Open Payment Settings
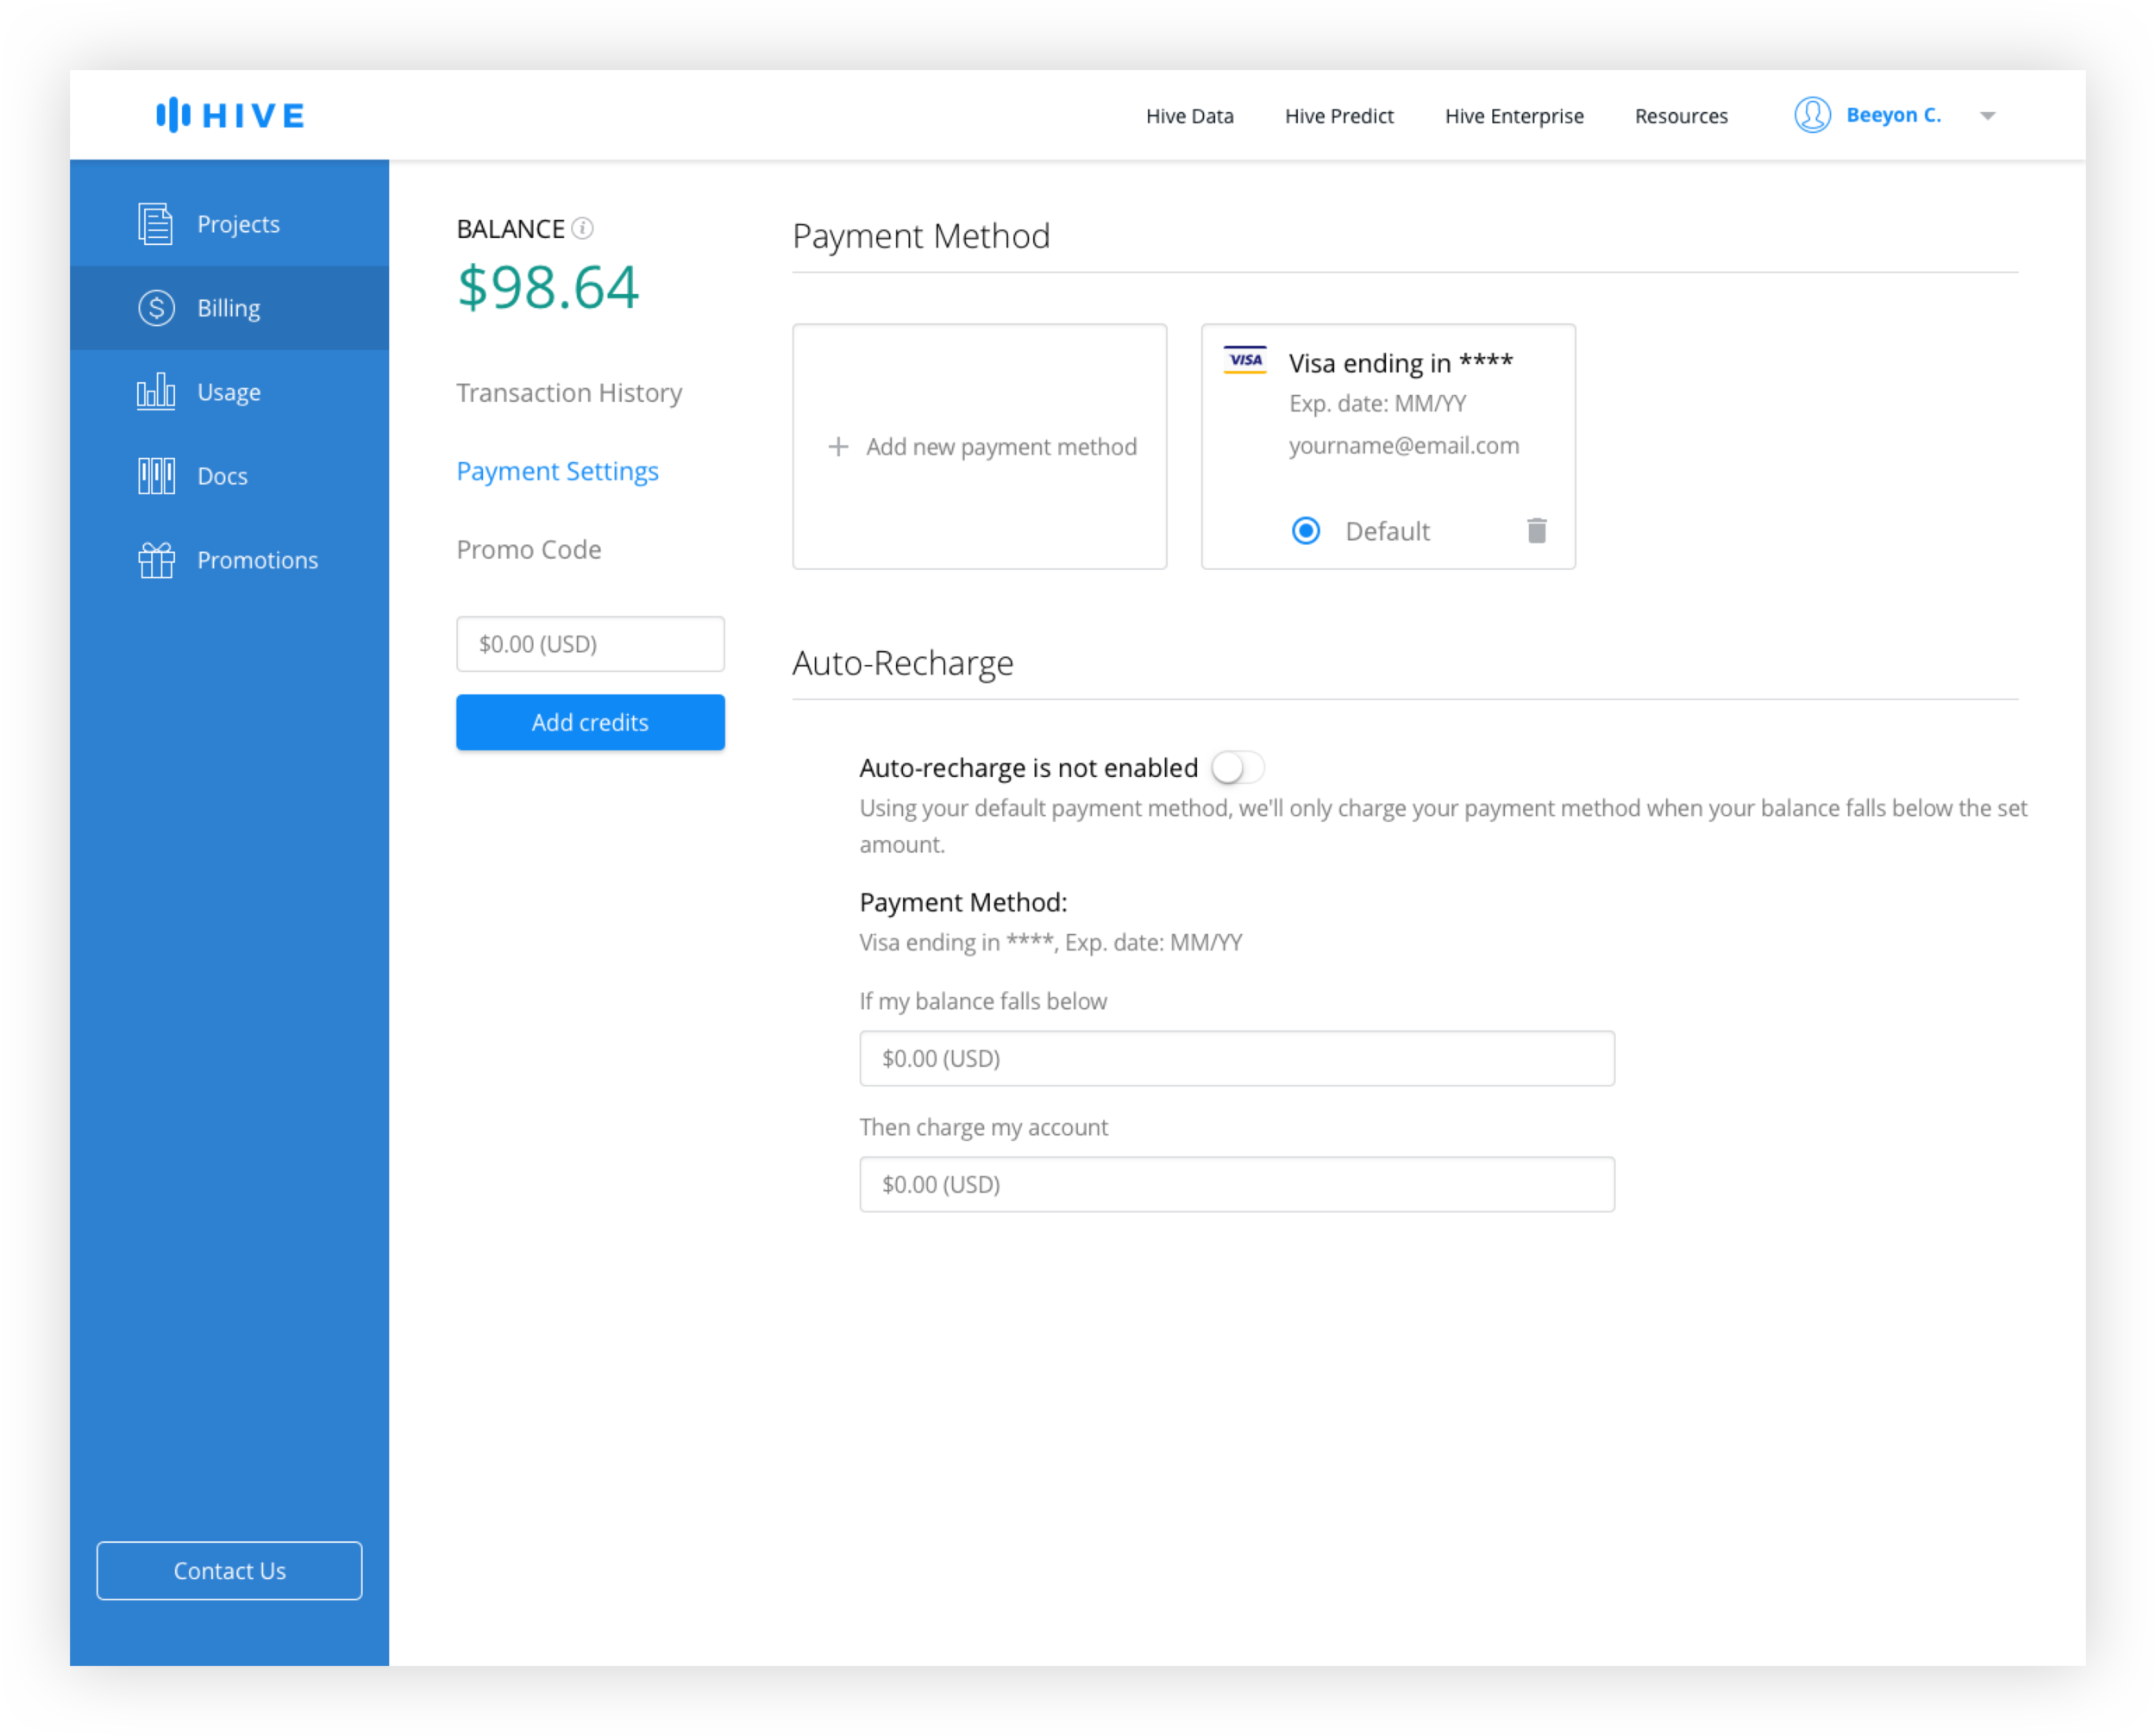This screenshot has width=2156, height=1736. click(x=557, y=471)
